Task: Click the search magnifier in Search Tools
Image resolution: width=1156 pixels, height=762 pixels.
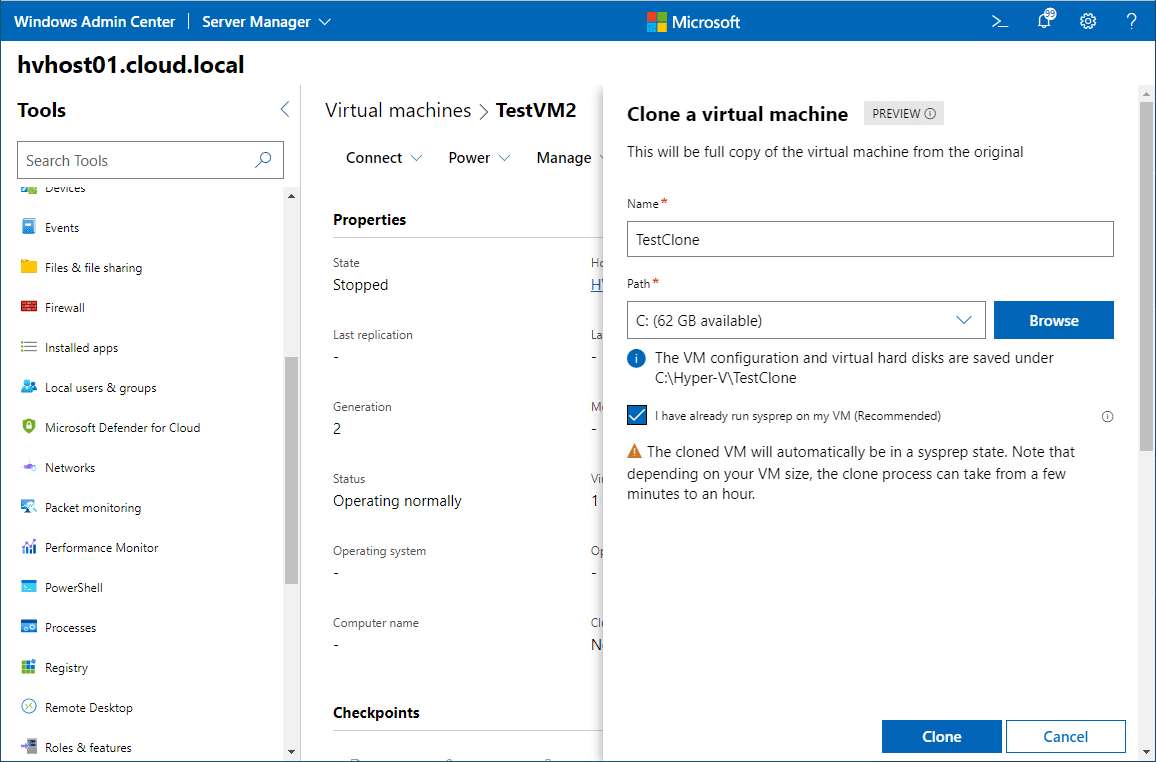Action: 263,160
